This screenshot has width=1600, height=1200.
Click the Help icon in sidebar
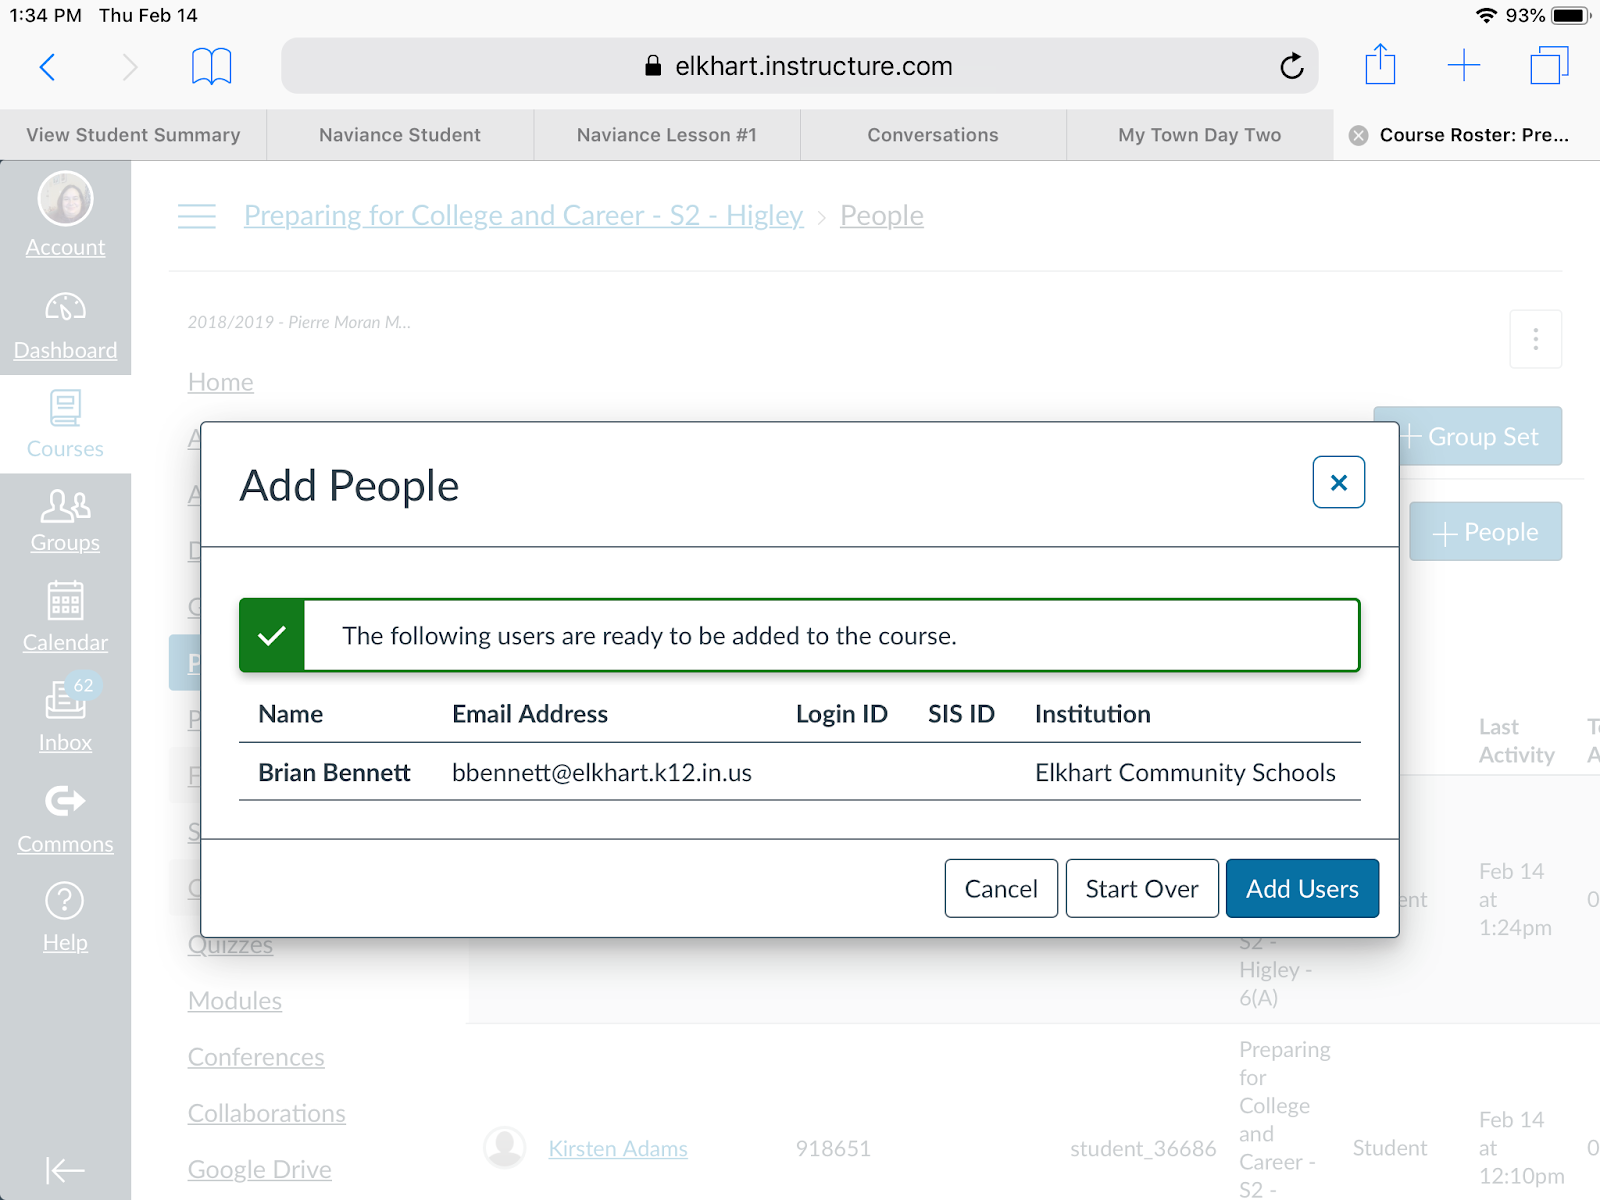[64, 915]
